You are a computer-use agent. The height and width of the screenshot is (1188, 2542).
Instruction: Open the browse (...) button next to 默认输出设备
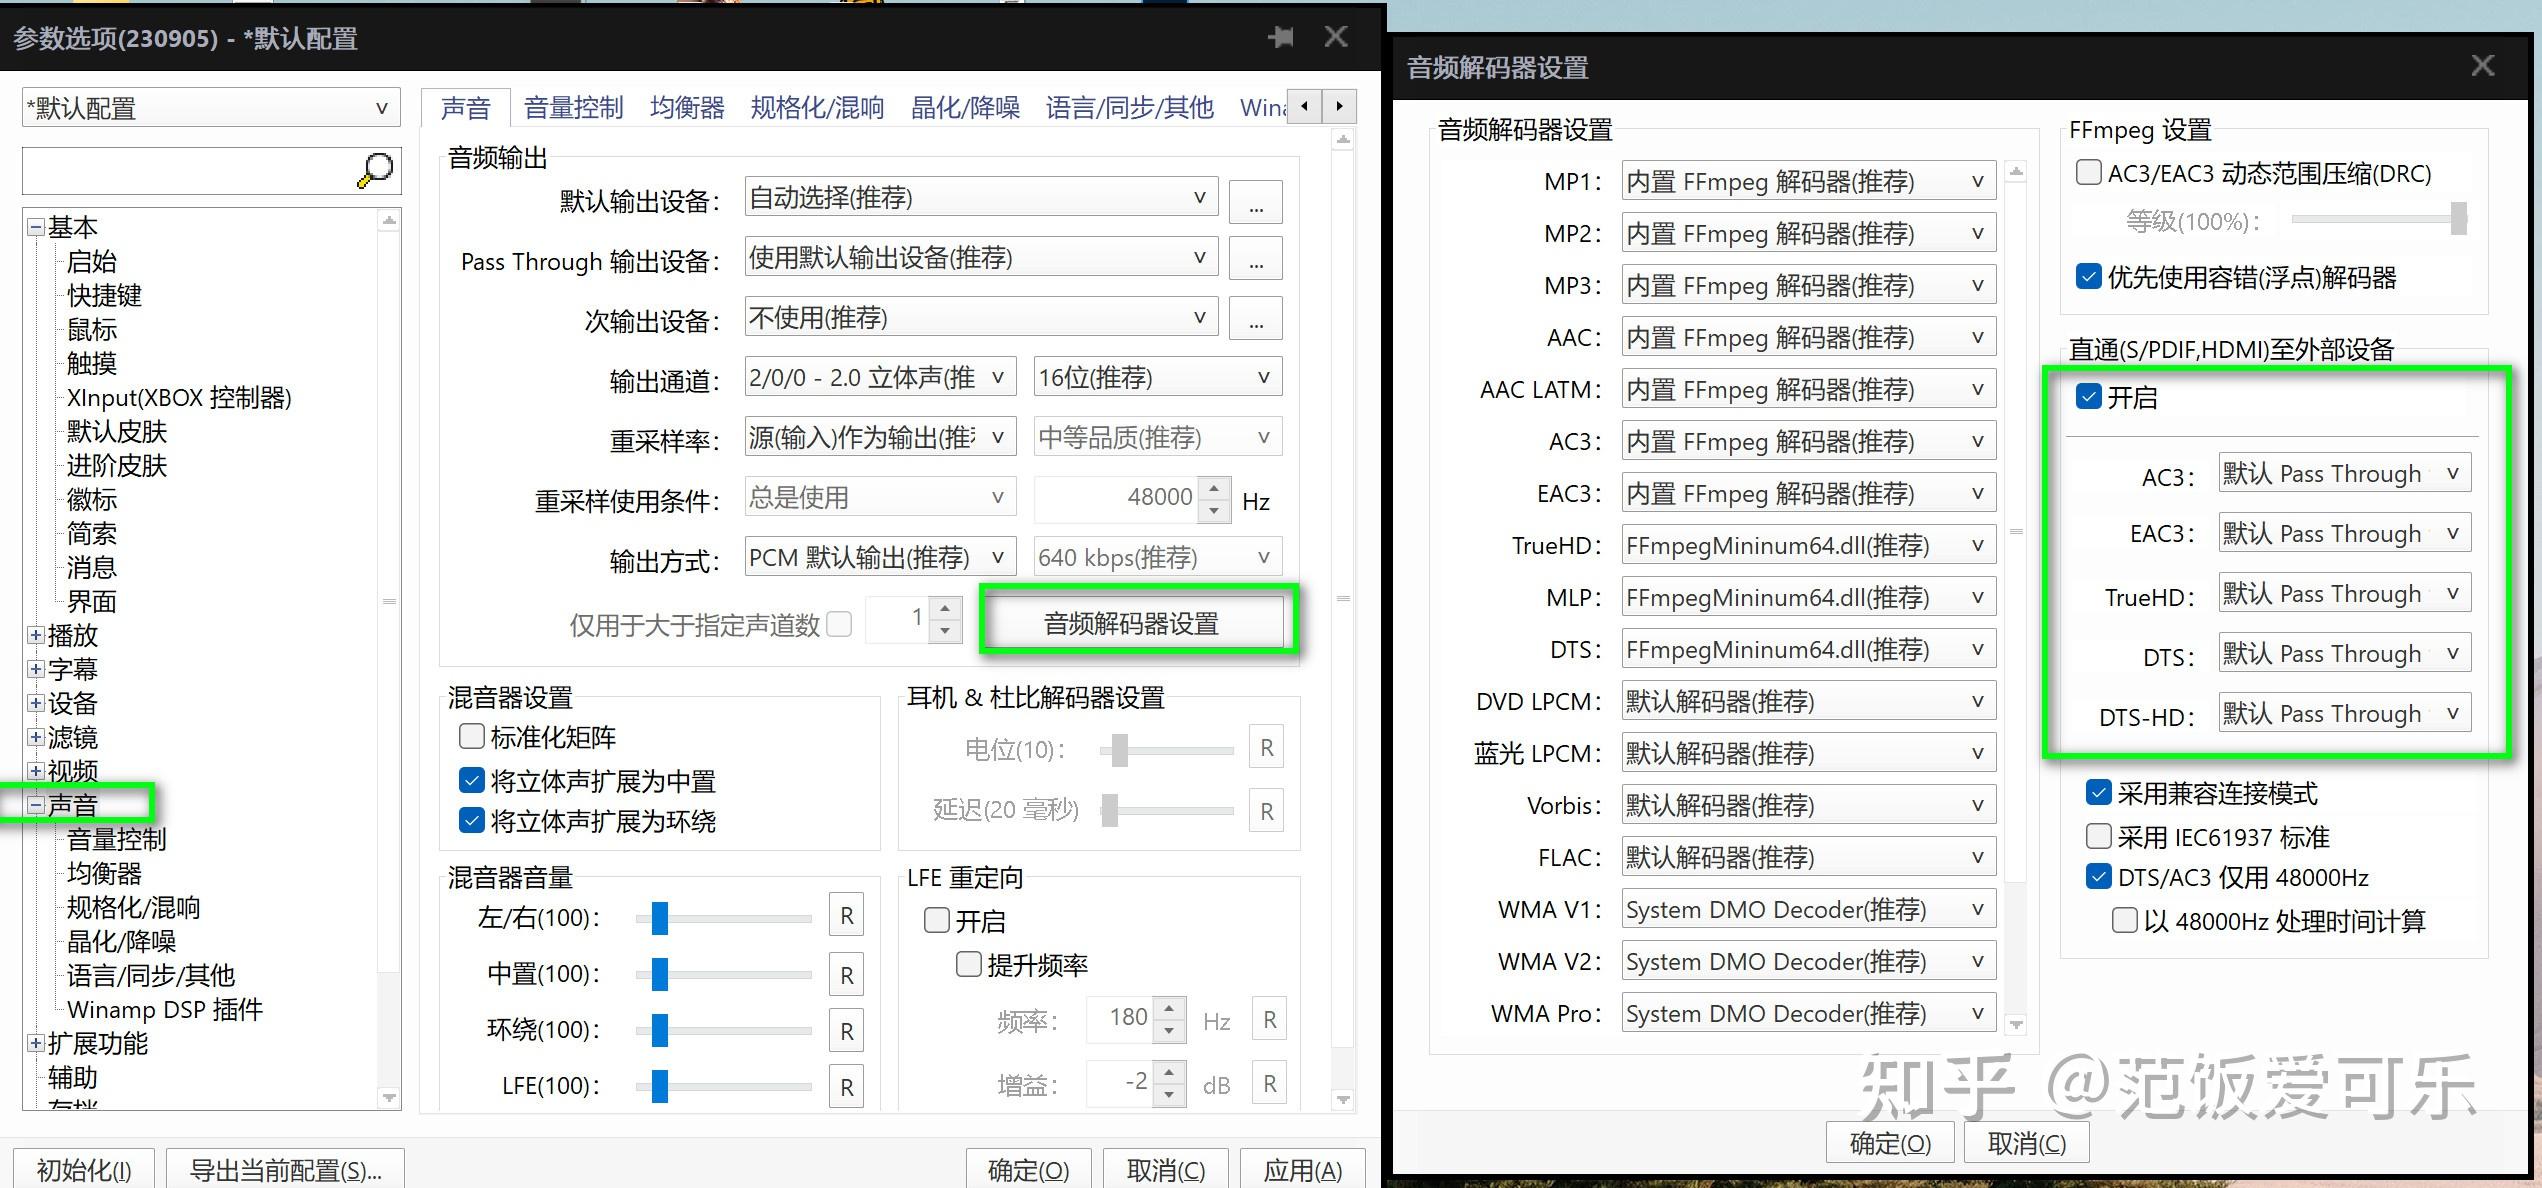[x=1256, y=200]
